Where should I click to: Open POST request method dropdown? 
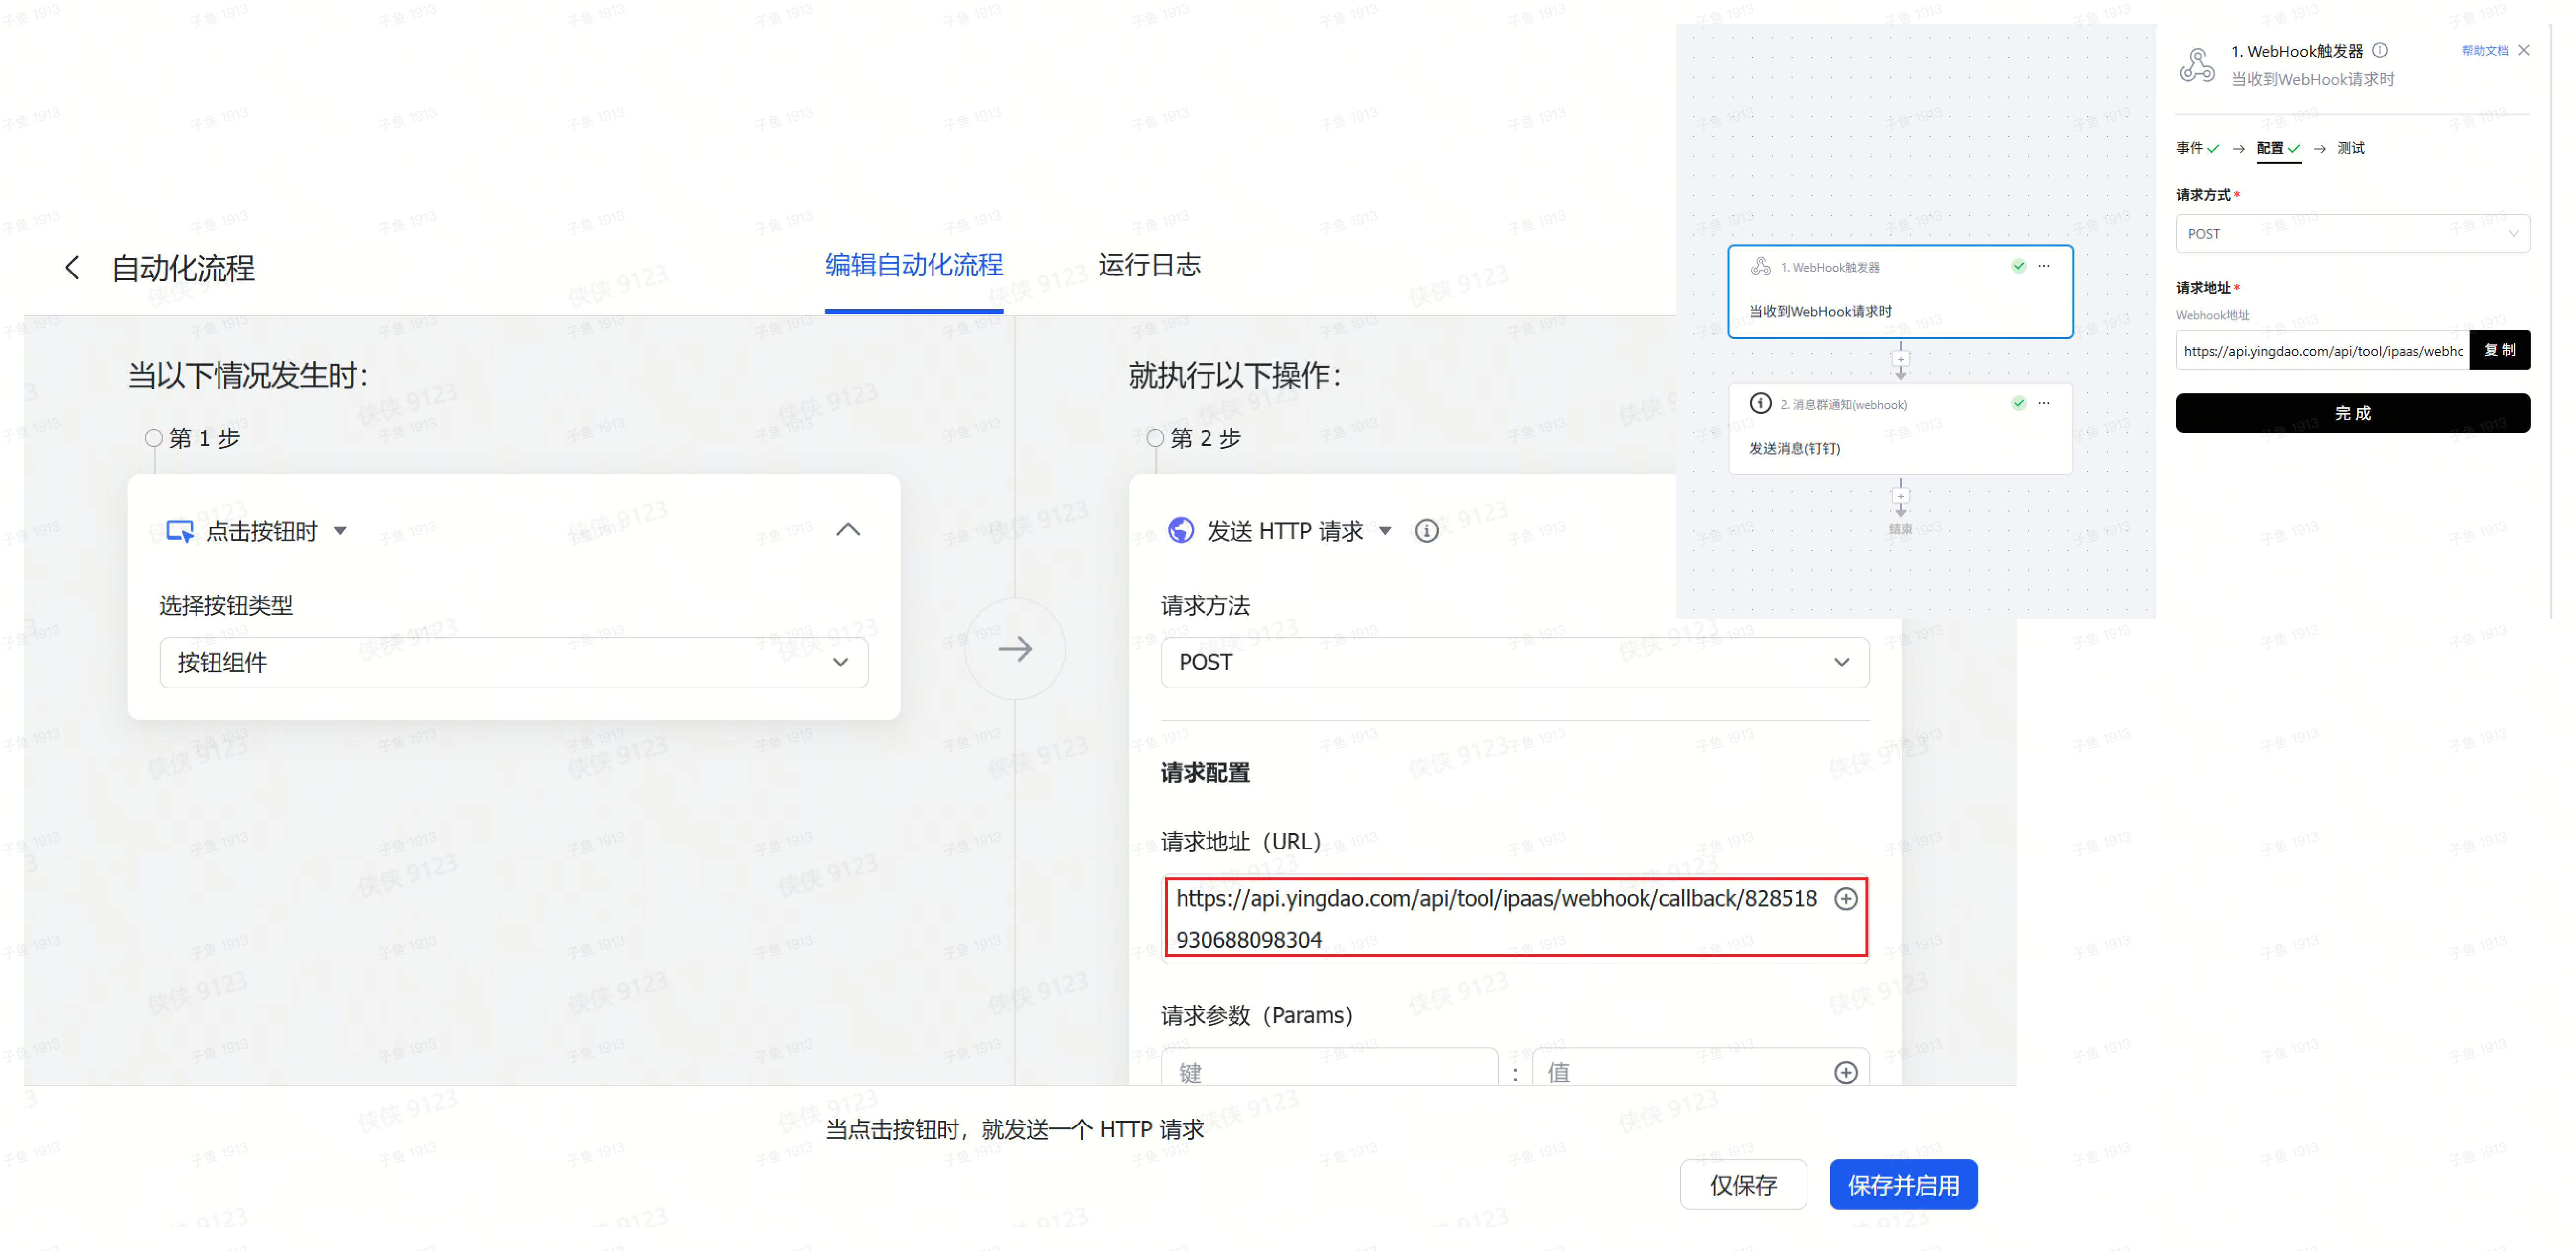point(1514,662)
